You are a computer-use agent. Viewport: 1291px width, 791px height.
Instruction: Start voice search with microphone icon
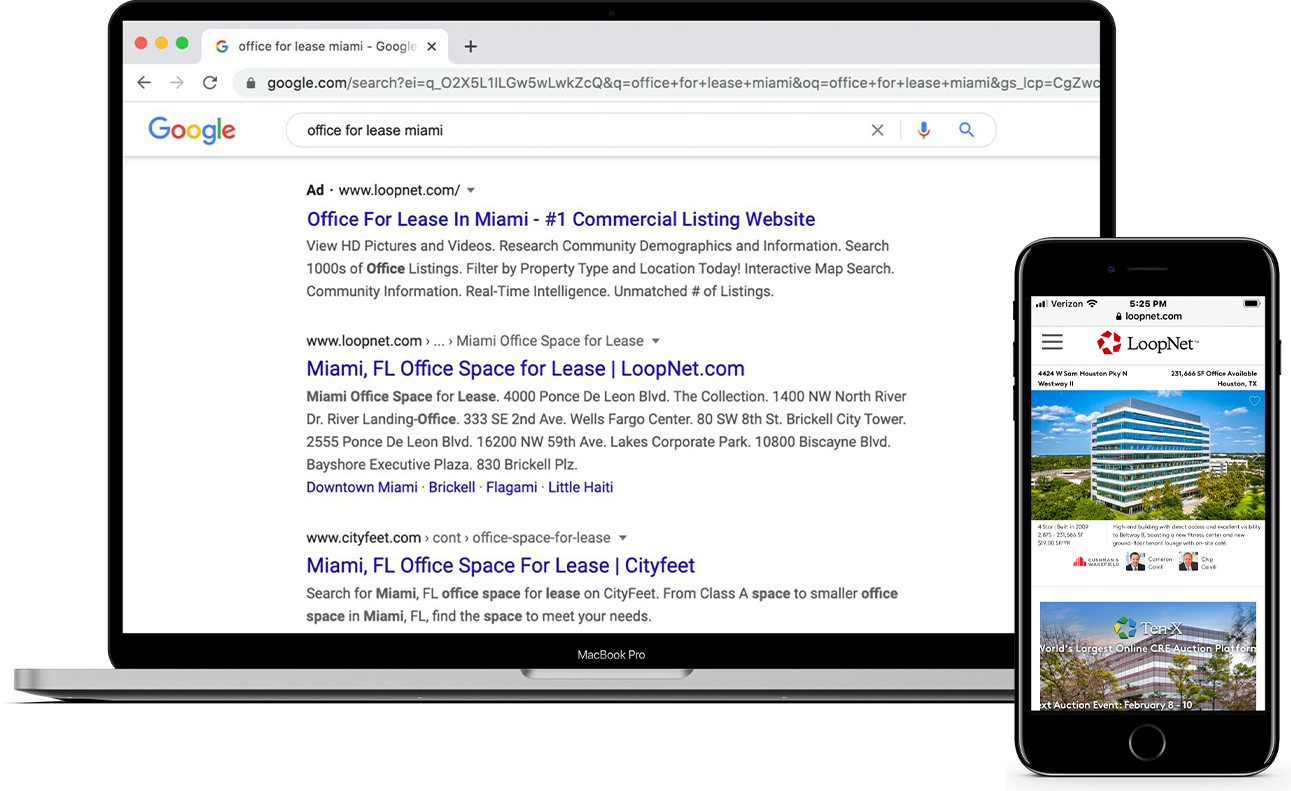tap(923, 130)
